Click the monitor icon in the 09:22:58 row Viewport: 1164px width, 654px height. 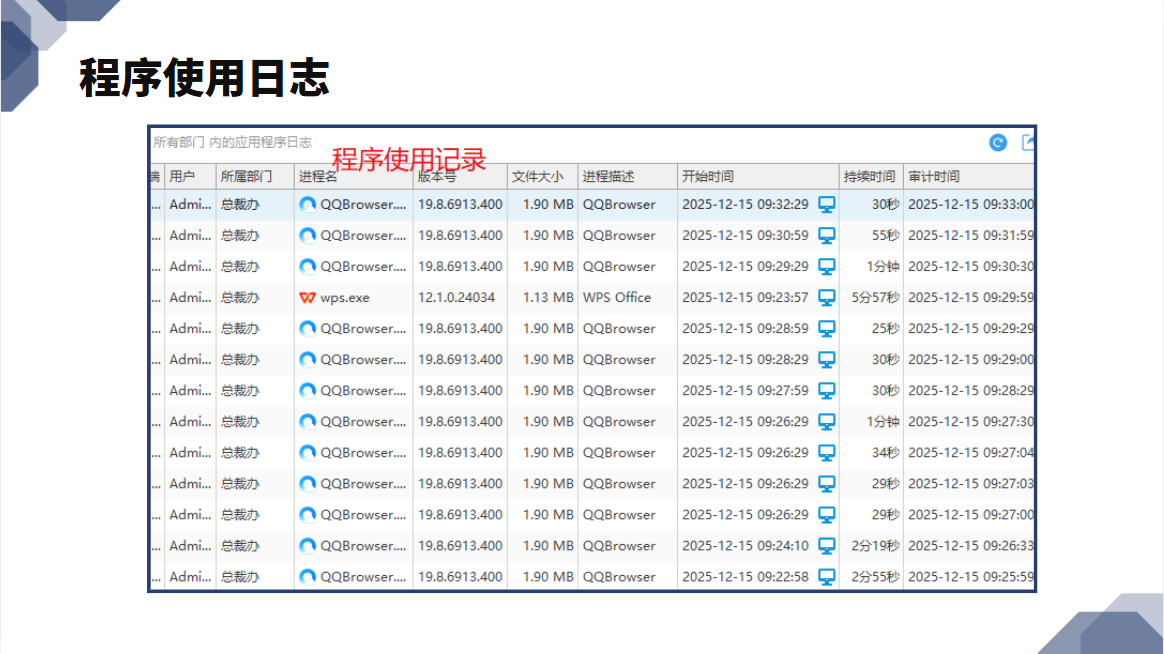click(x=826, y=577)
